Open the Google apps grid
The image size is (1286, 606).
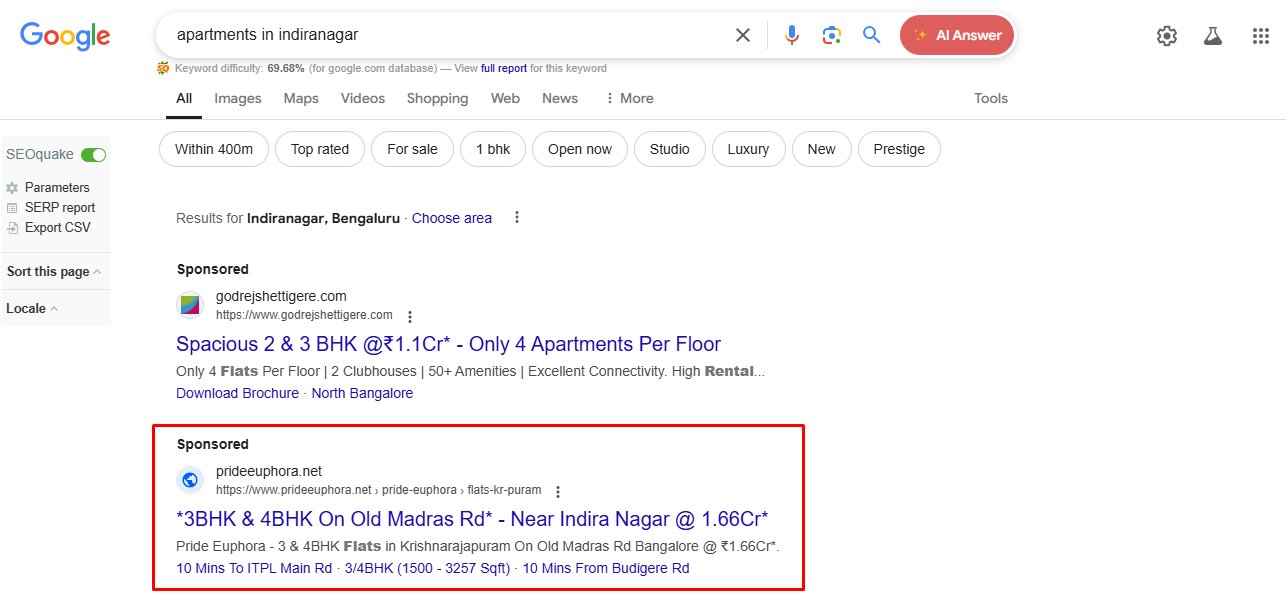(1260, 36)
